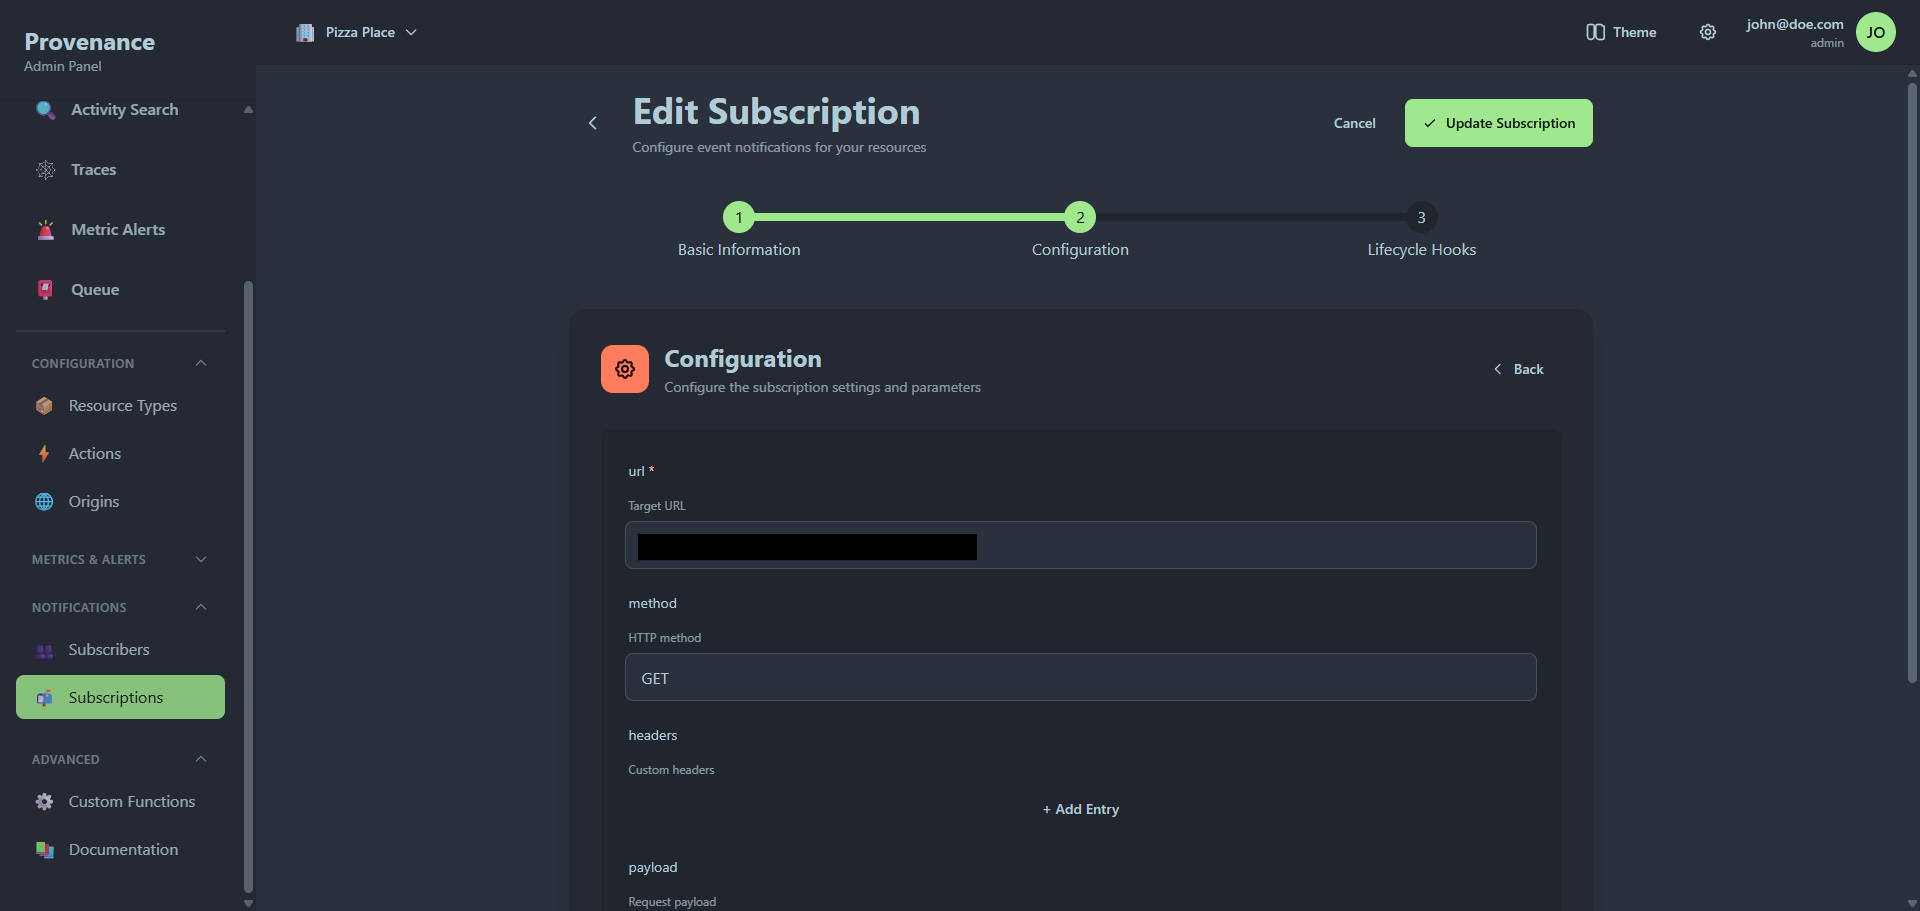Open the Pizza Place workspace dropdown
Viewport: 1920px width, 911px height.
pos(356,32)
